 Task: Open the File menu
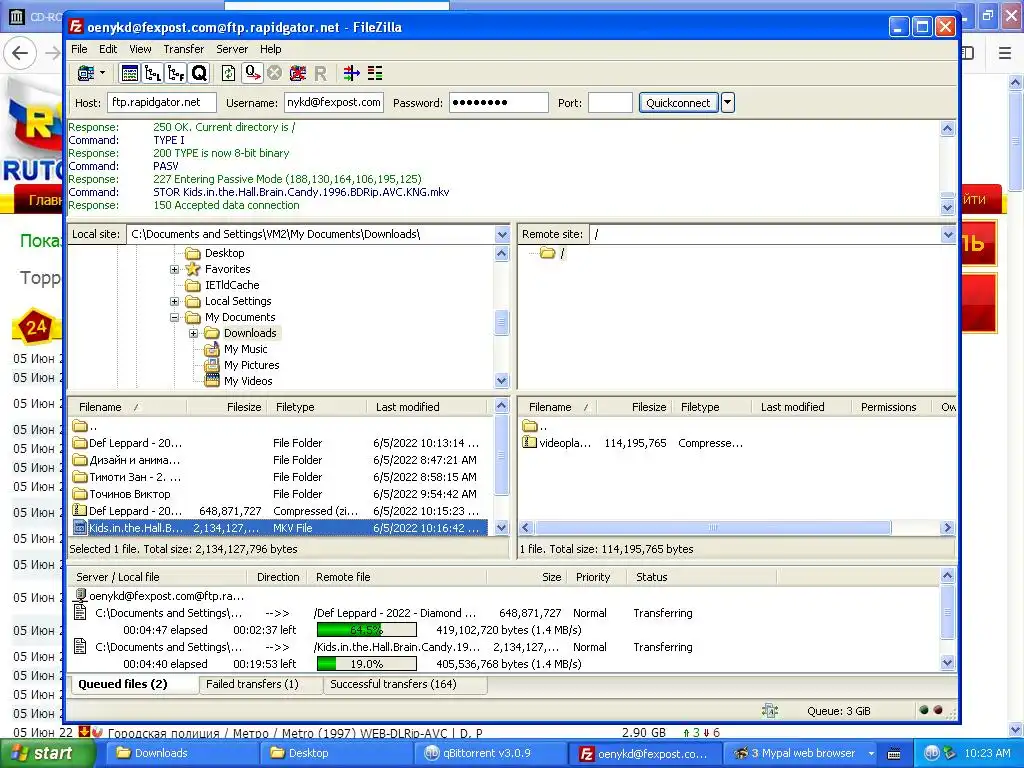coord(79,49)
